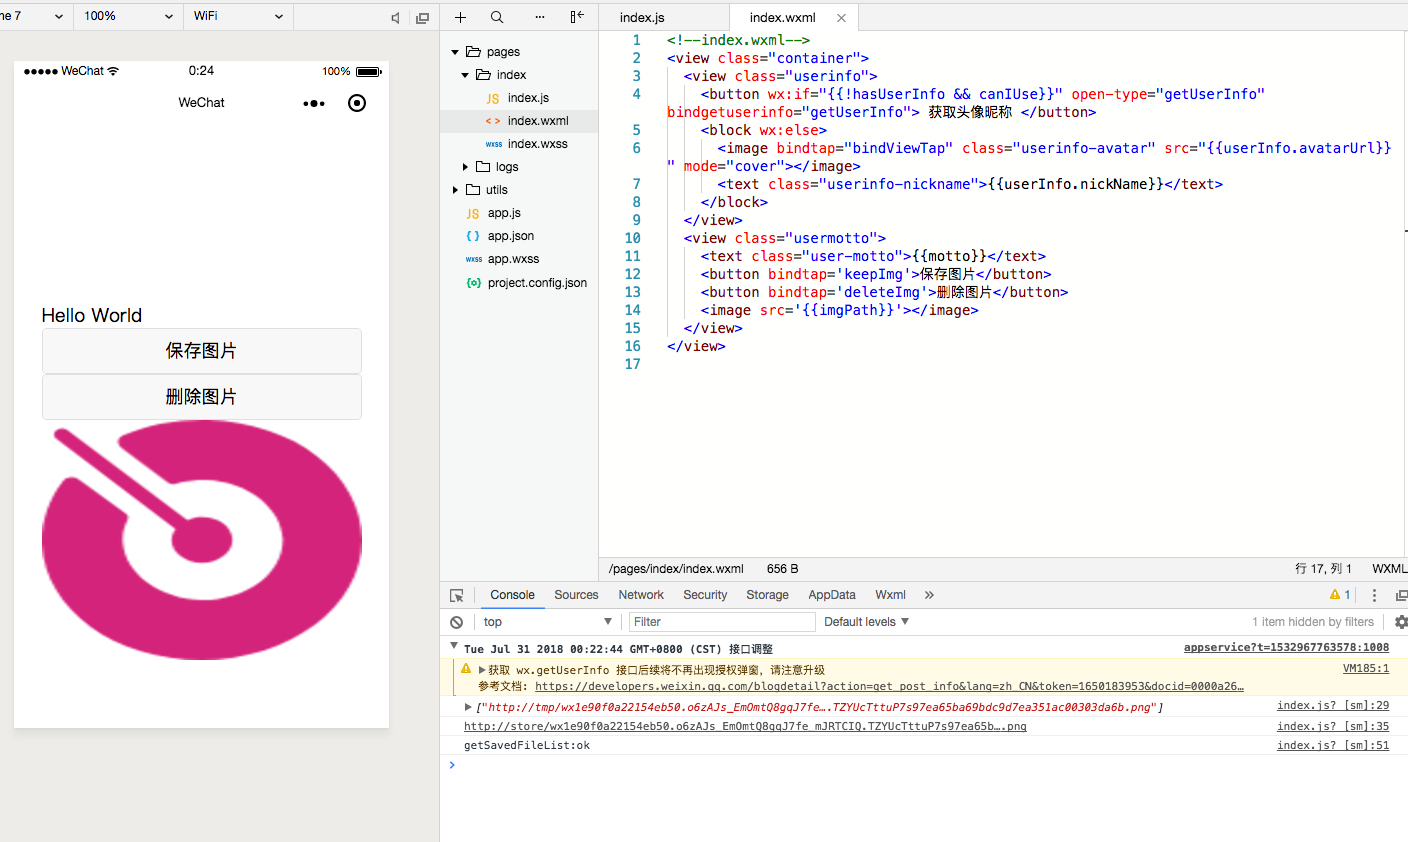Expand the logged tmp path array
Viewport: 1408px width, 842px height.
(468, 707)
